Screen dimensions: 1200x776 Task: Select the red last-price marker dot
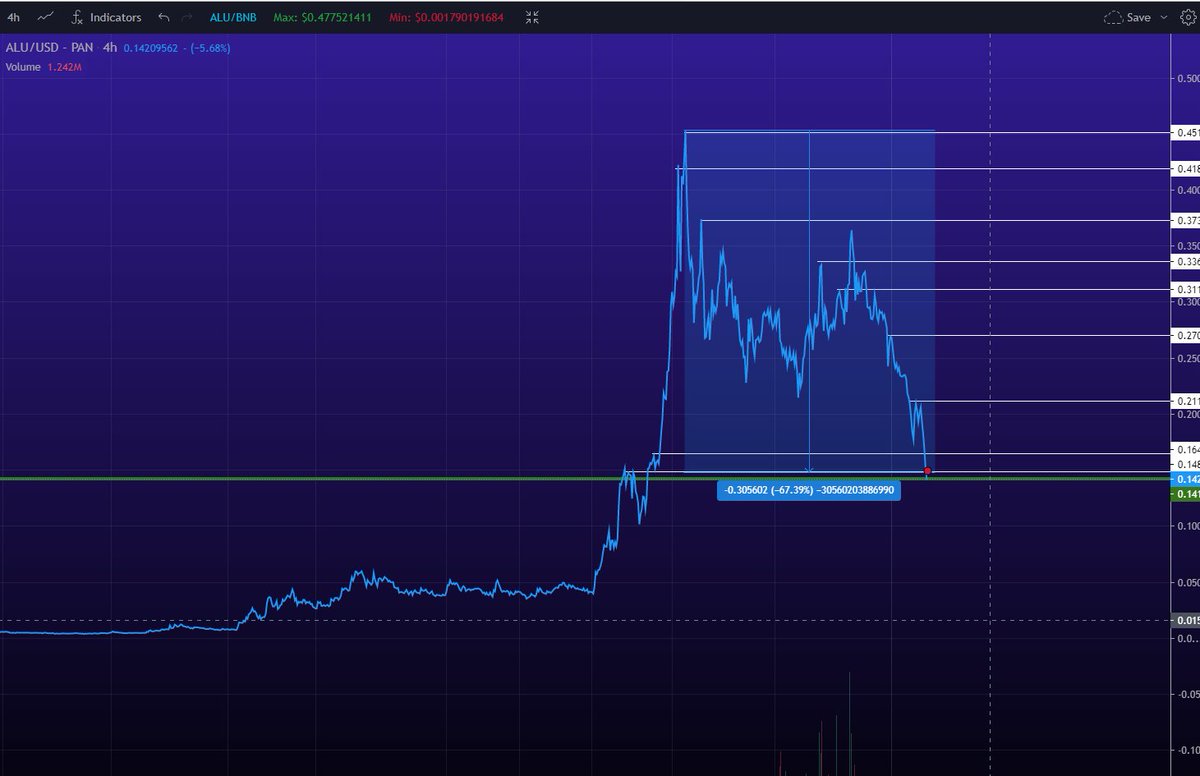pos(927,470)
